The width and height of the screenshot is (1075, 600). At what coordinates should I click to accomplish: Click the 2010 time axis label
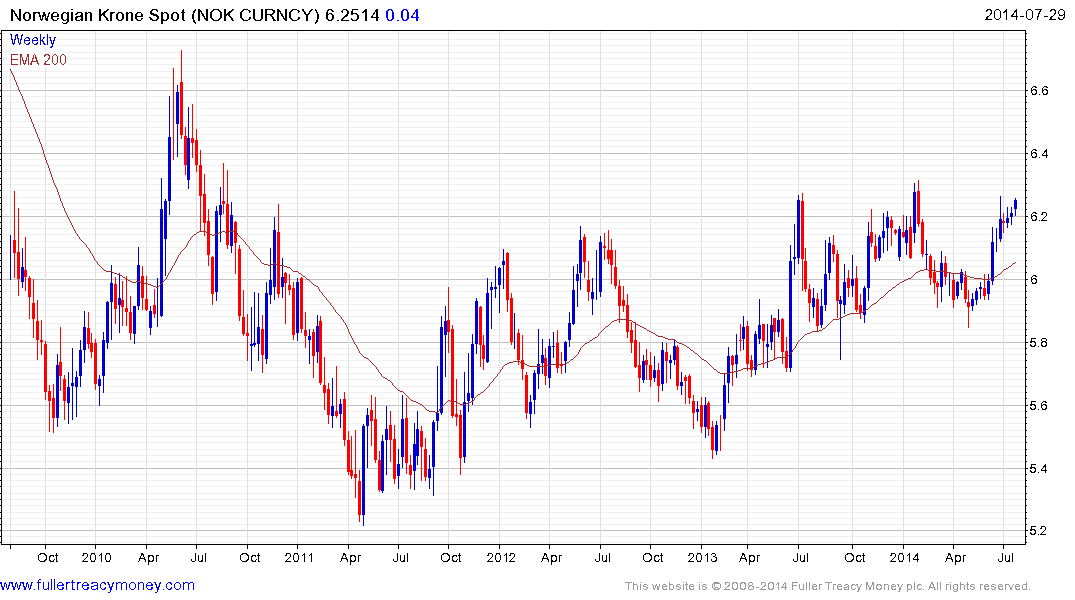pyautogui.click(x=96, y=557)
